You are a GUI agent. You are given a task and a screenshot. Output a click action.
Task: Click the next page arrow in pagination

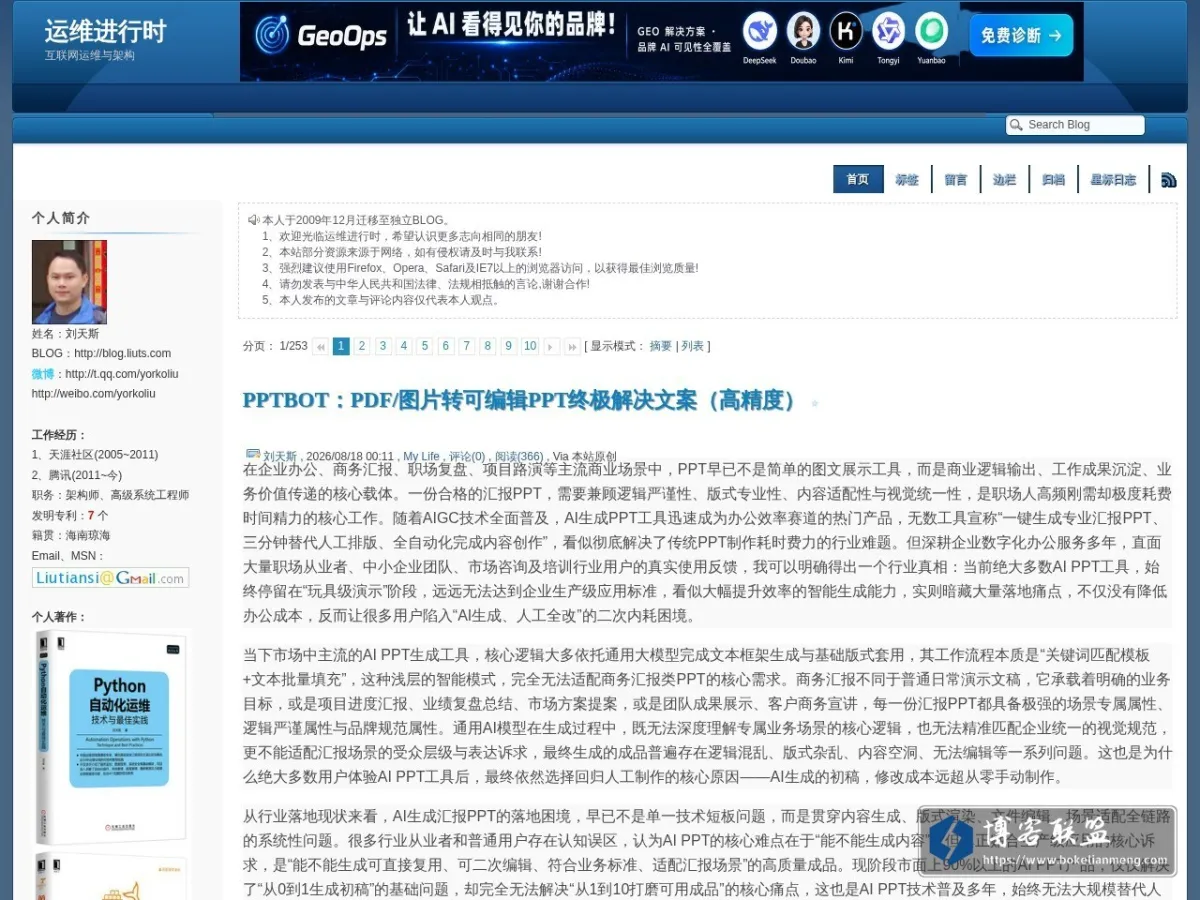click(551, 347)
